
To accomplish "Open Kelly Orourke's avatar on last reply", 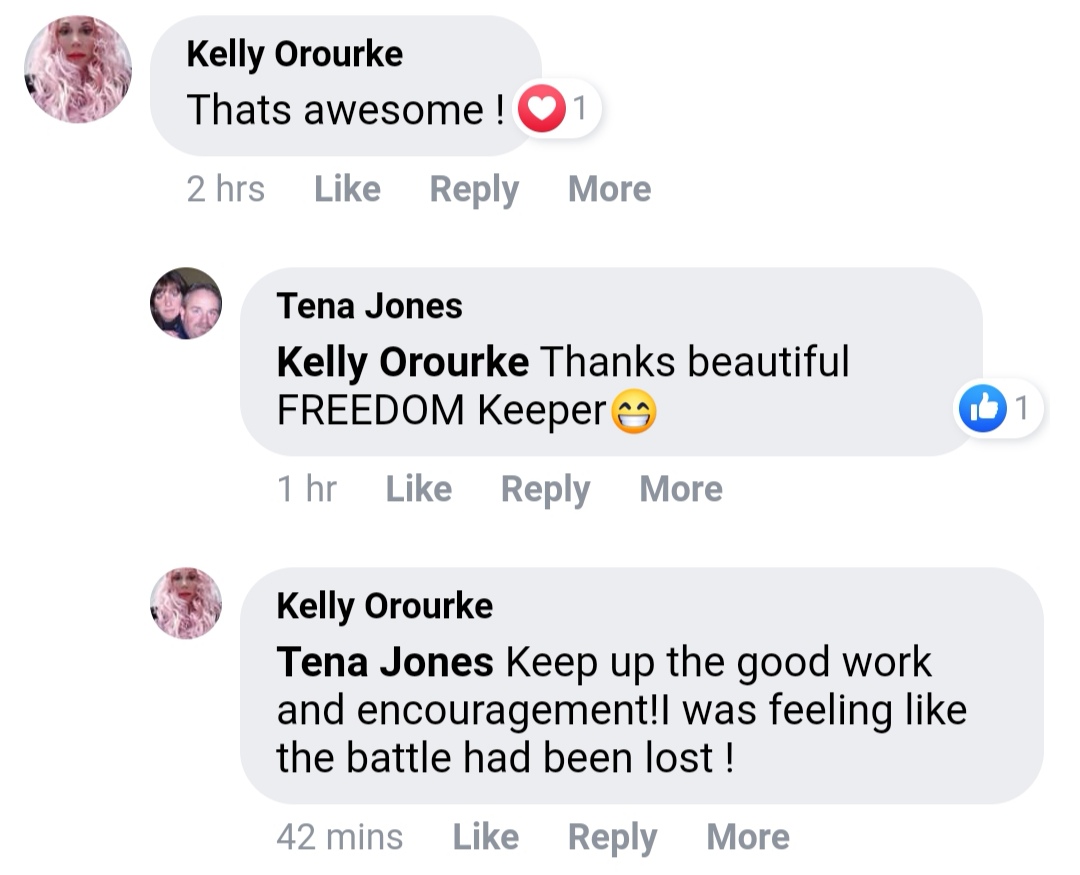I will point(186,603).
